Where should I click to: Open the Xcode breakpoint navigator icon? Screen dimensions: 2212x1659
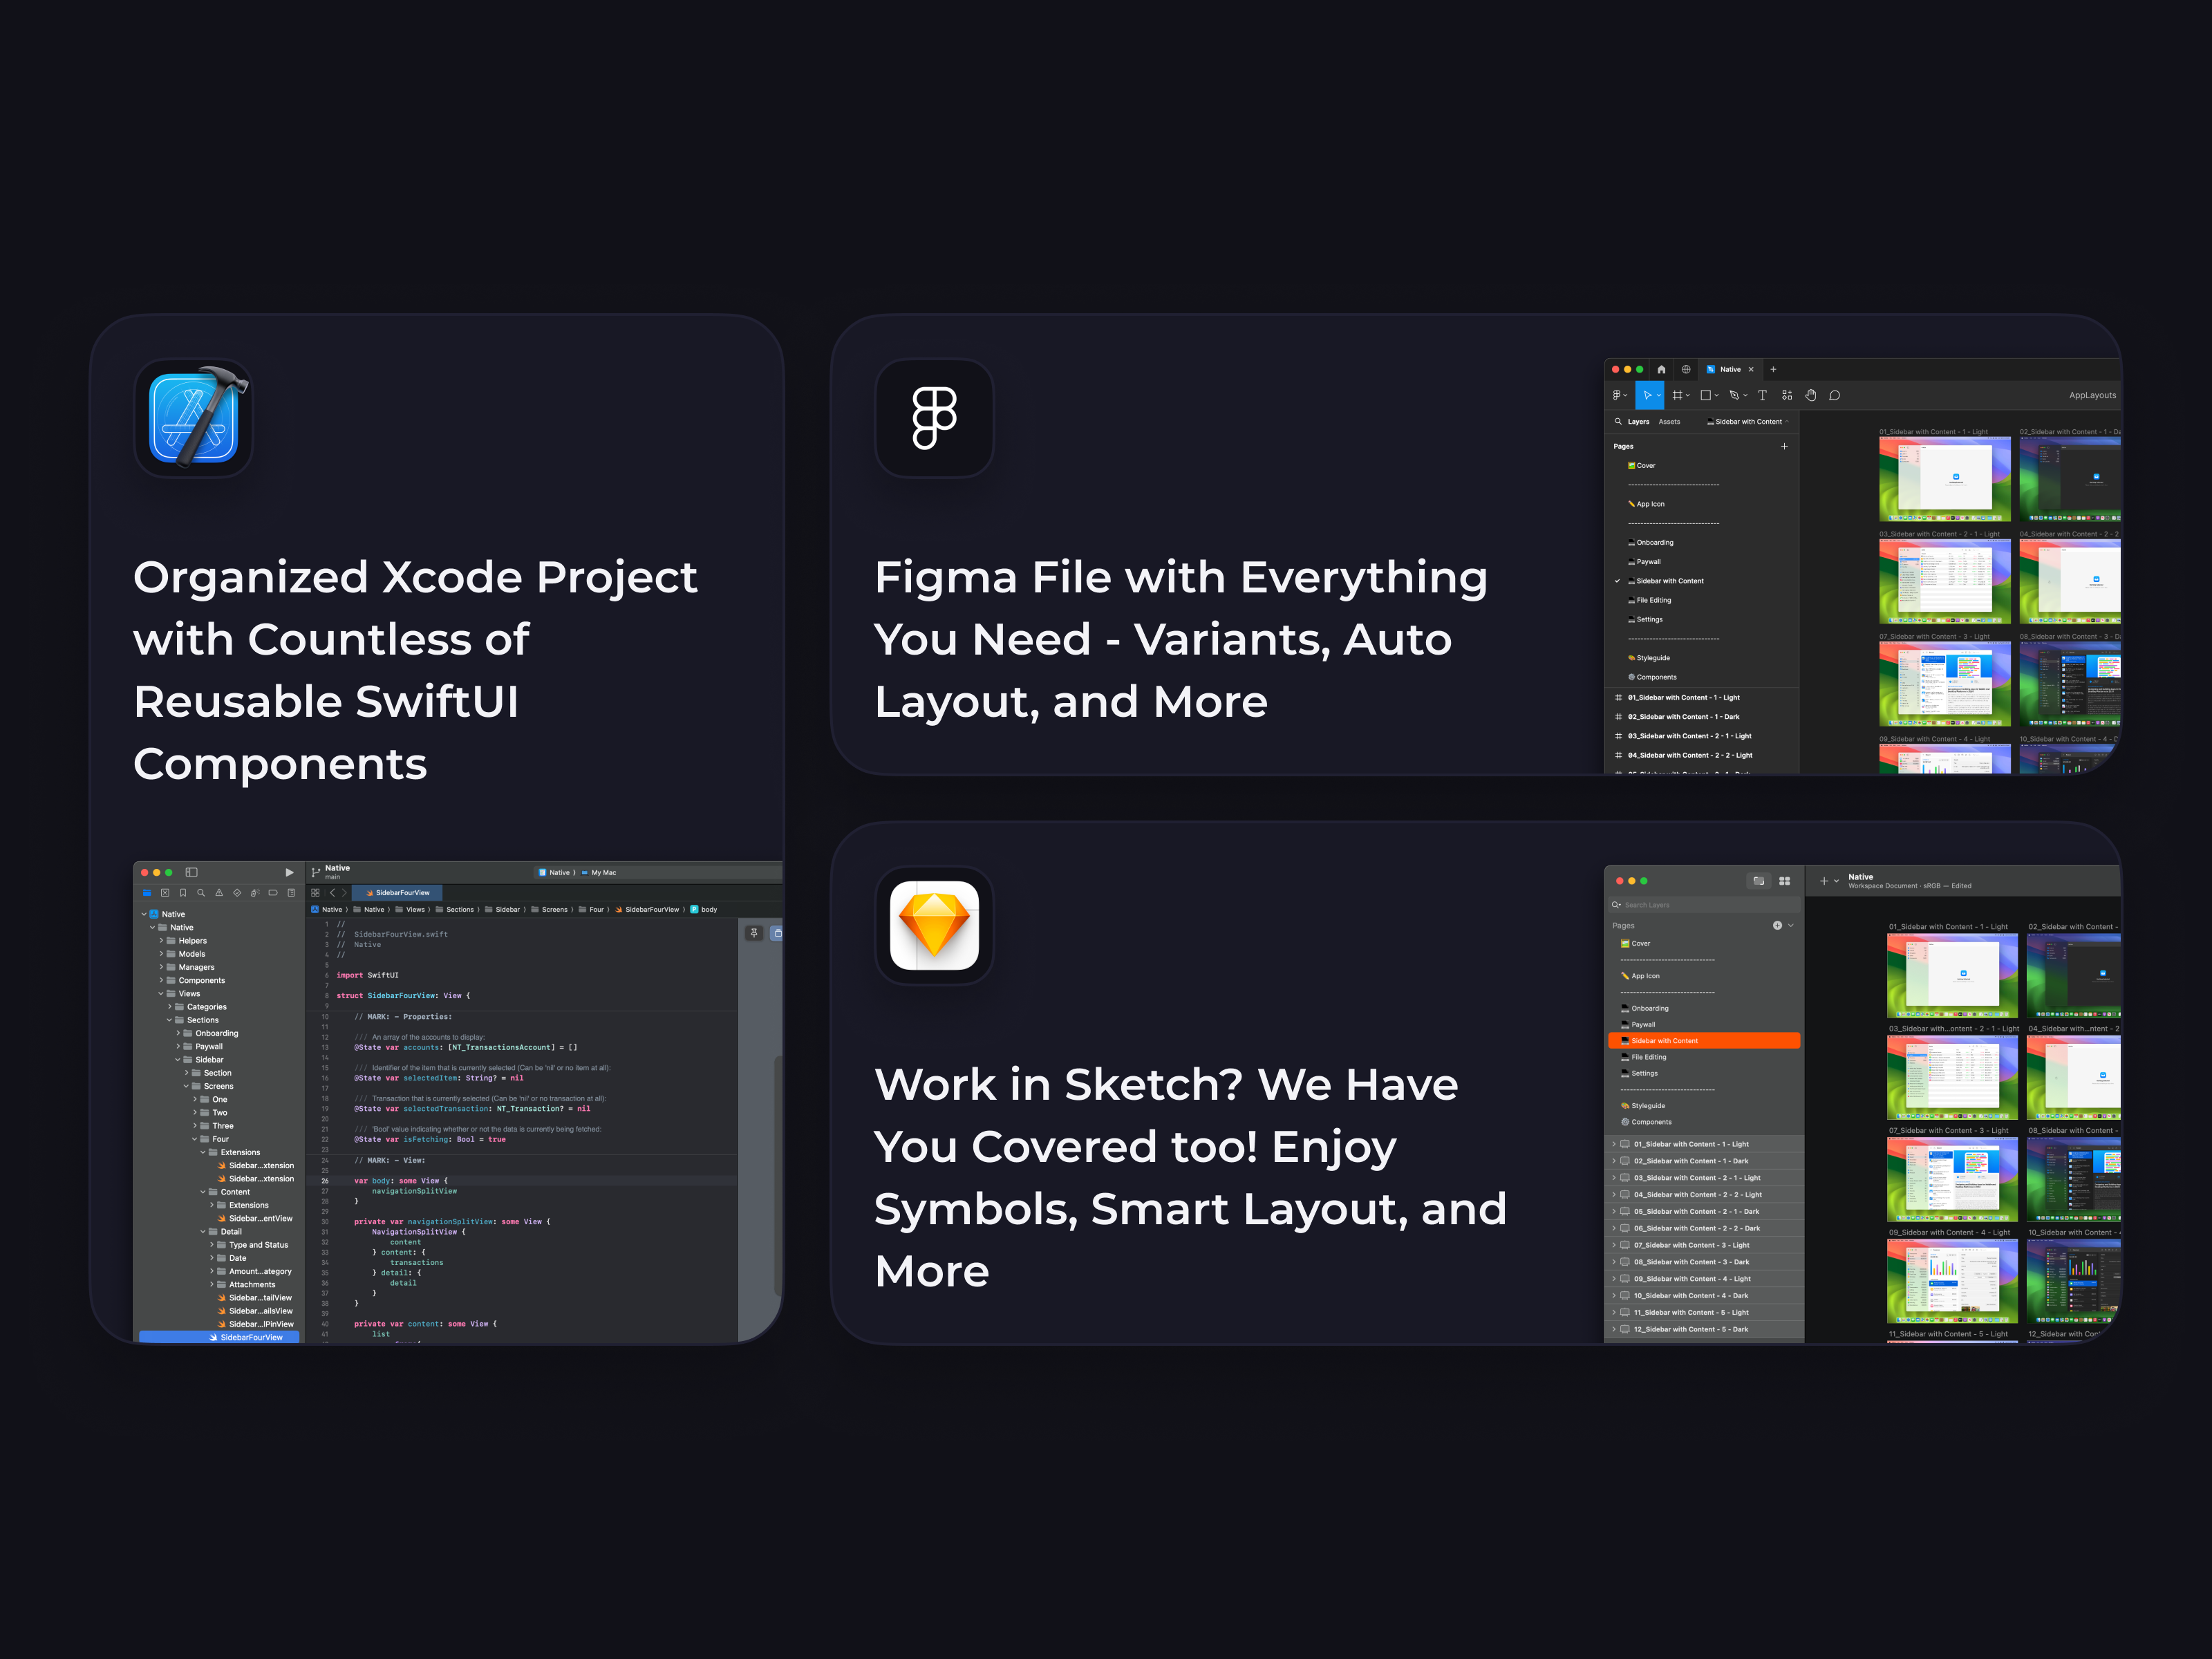tap(273, 892)
